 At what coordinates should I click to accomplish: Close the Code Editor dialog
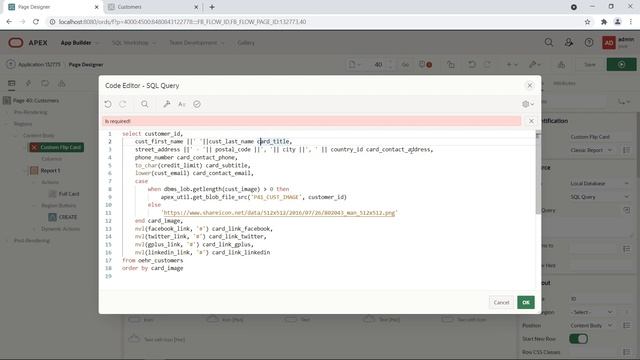tap(529, 85)
